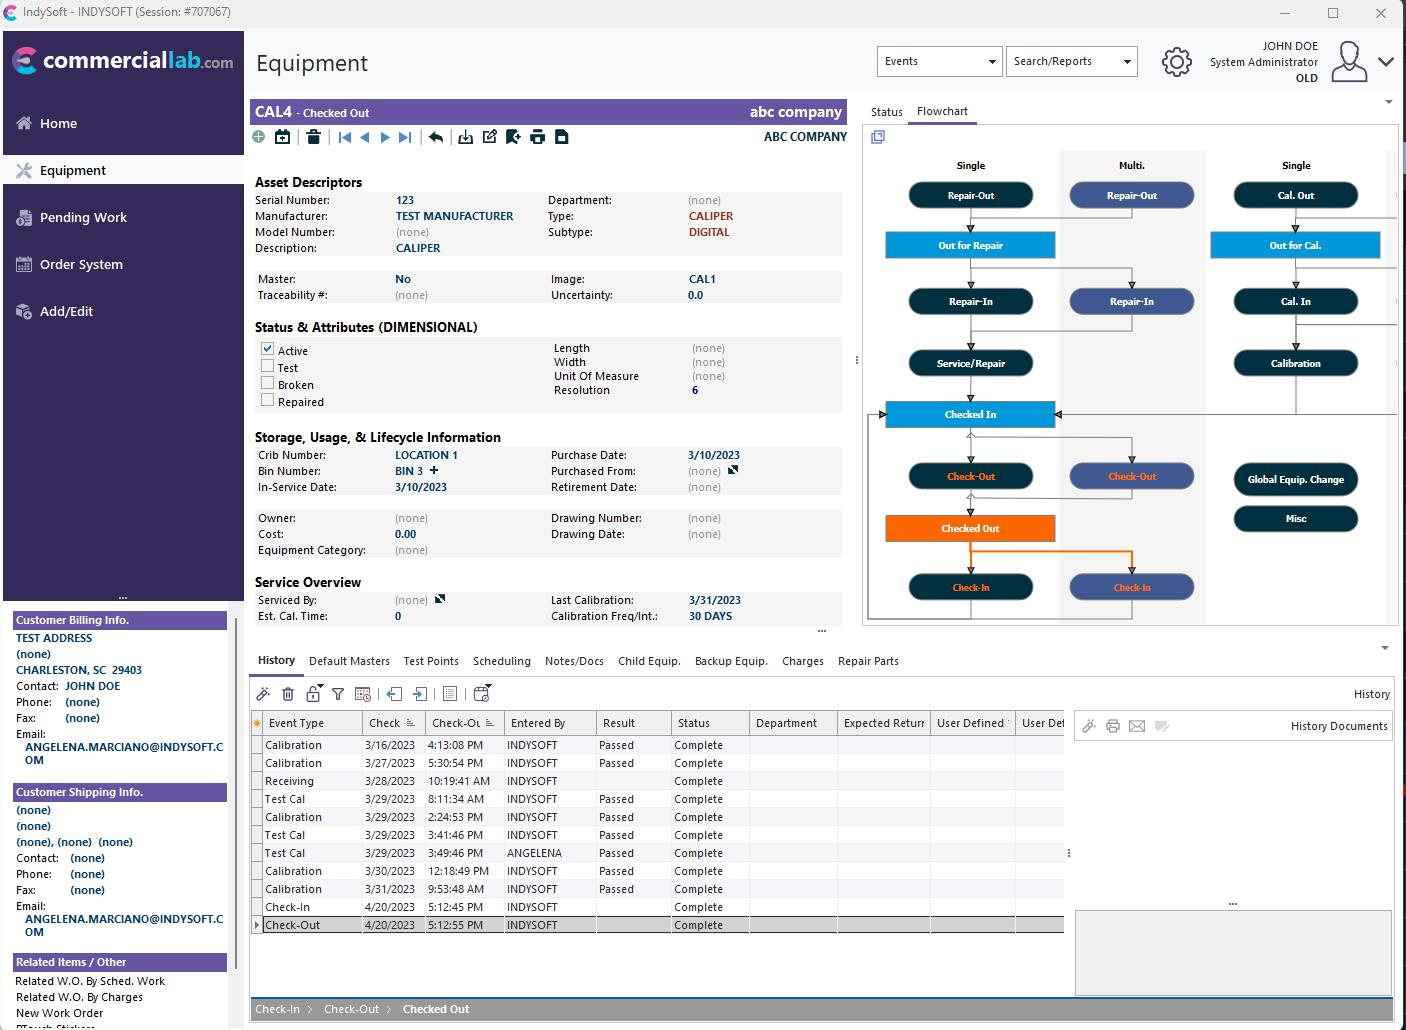Expand the Search/Reports dropdown
Image resolution: width=1406 pixels, height=1030 pixels.
point(1071,62)
